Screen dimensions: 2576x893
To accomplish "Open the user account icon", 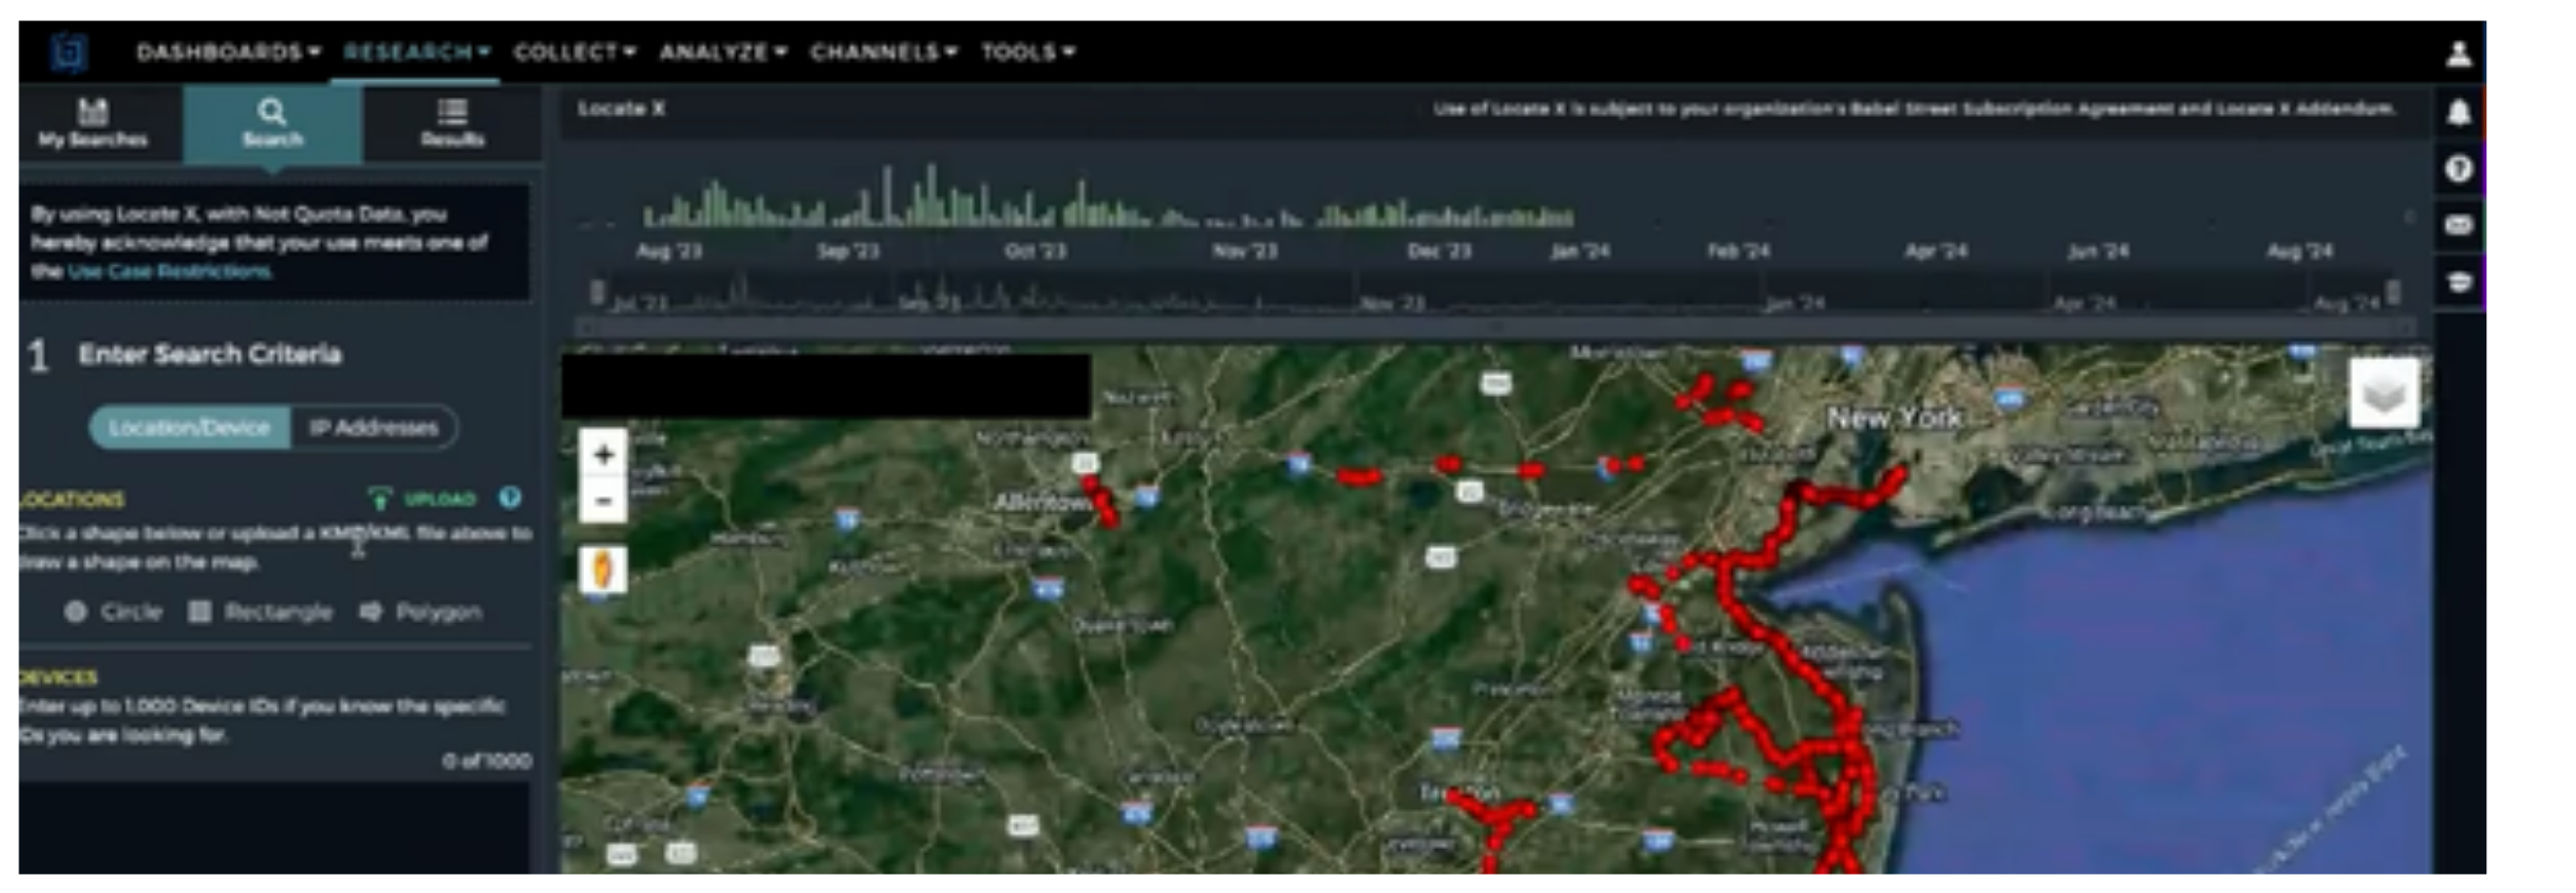I will [x=2458, y=53].
